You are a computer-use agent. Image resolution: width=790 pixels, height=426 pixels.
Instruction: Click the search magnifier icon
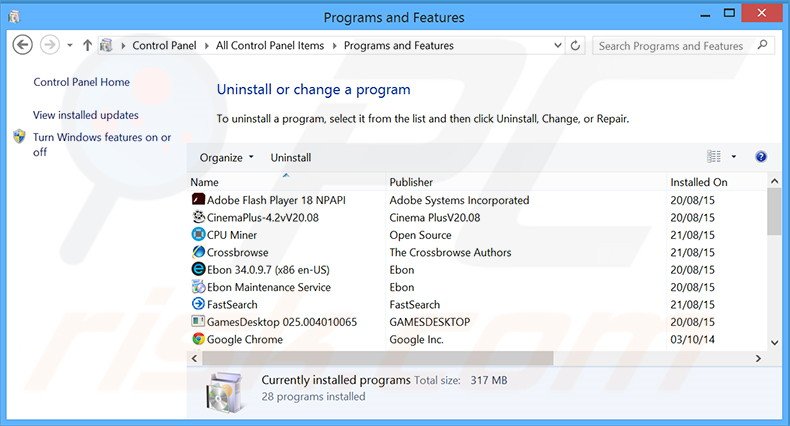tap(762, 45)
